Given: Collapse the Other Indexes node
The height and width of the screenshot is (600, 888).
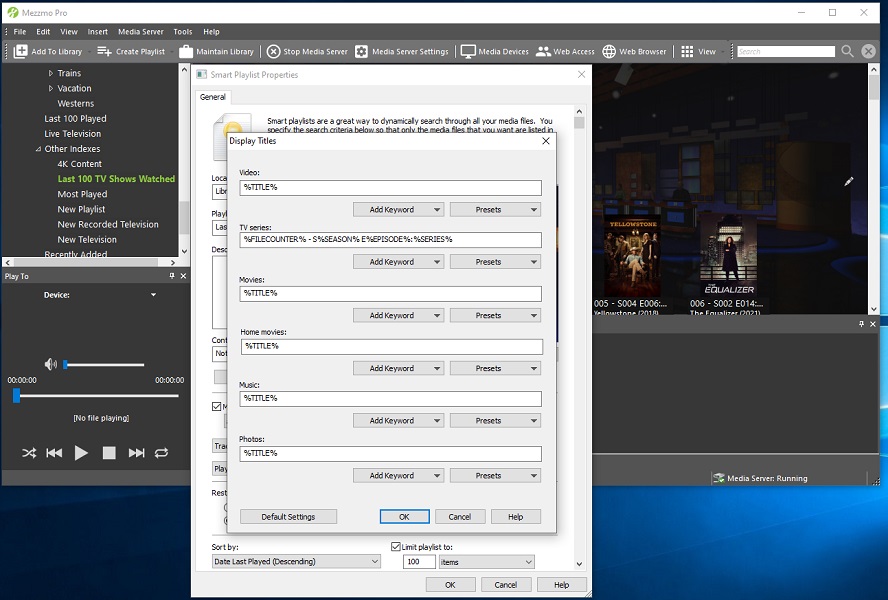Looking at the screenshot, I should (x=38, y=149).
